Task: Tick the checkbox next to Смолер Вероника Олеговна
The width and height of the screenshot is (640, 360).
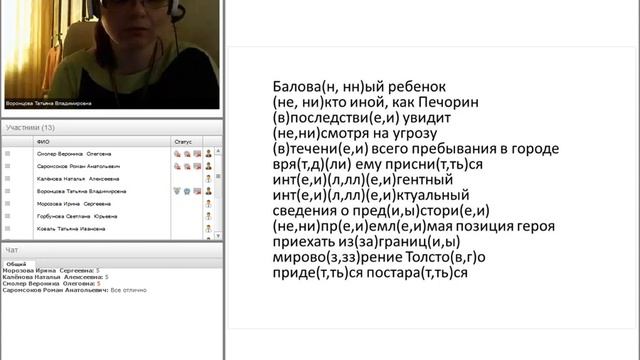Action: (7, 153)
